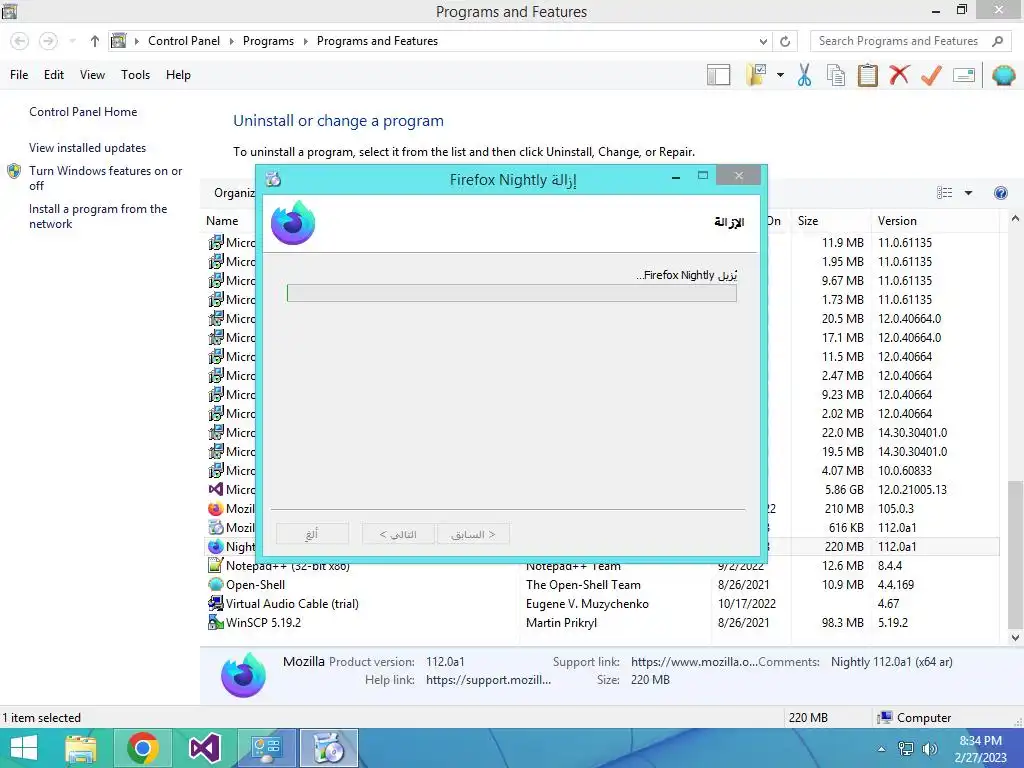Click the Back (السابق) button in uninstaller
Screen dimensions: 1024x768
(473, 534)
